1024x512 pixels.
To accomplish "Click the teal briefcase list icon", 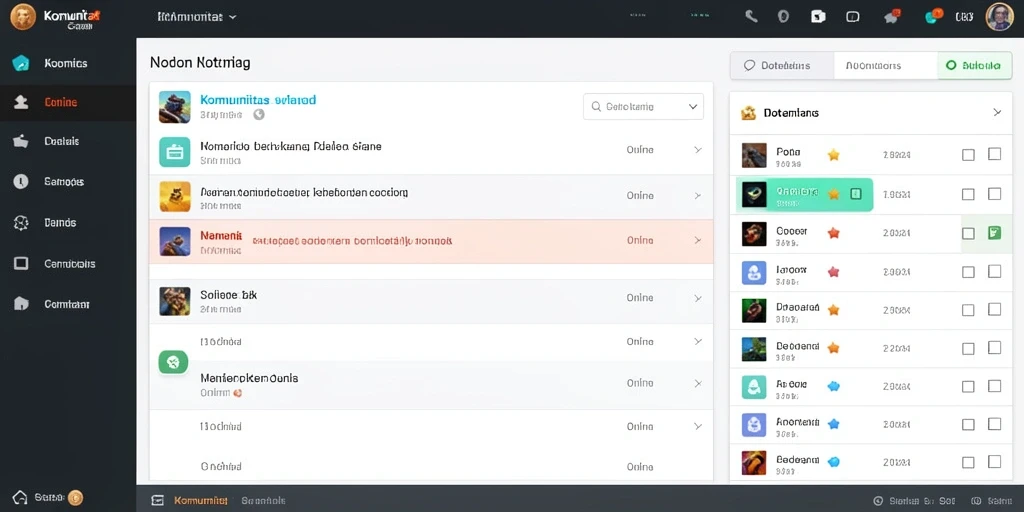I will click(x=174, y=152).
